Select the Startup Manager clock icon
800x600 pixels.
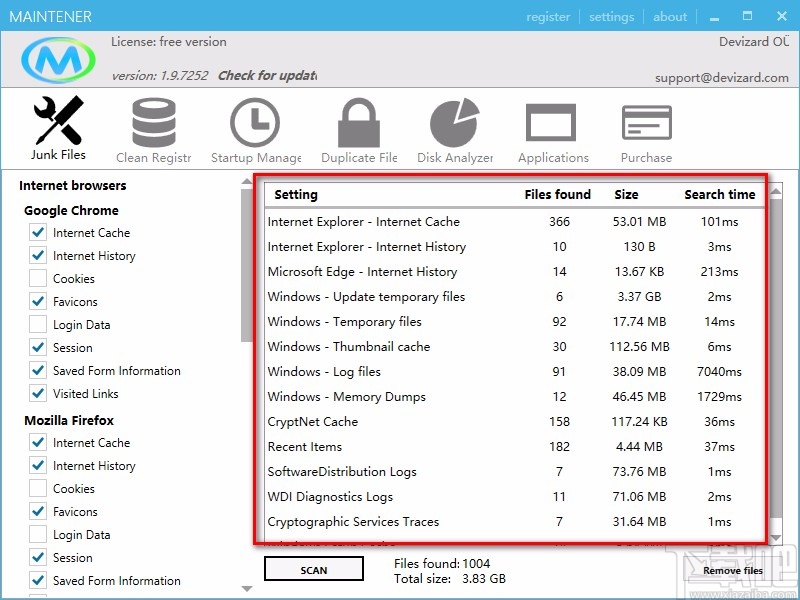[x=255, y=124]
